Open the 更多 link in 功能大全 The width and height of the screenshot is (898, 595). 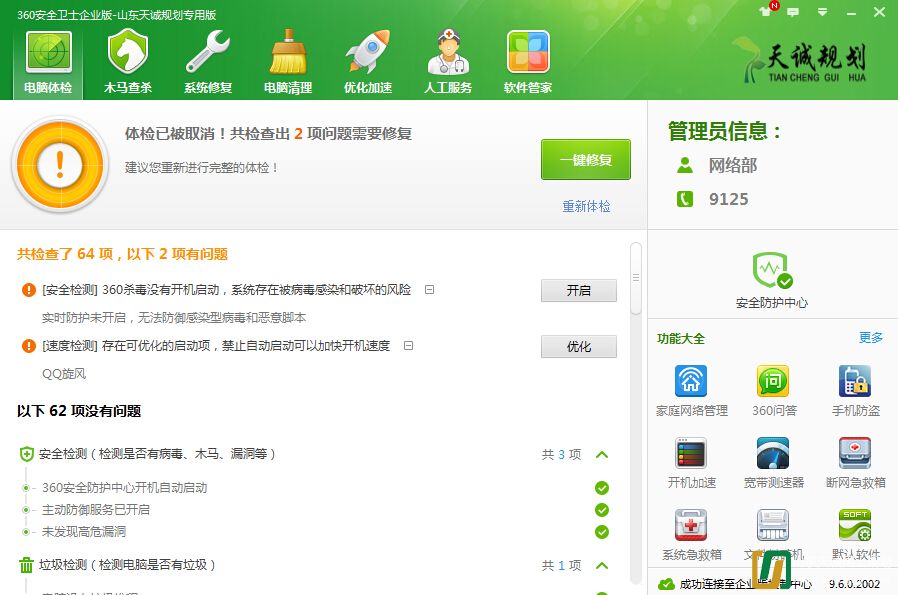pos(871,338)
